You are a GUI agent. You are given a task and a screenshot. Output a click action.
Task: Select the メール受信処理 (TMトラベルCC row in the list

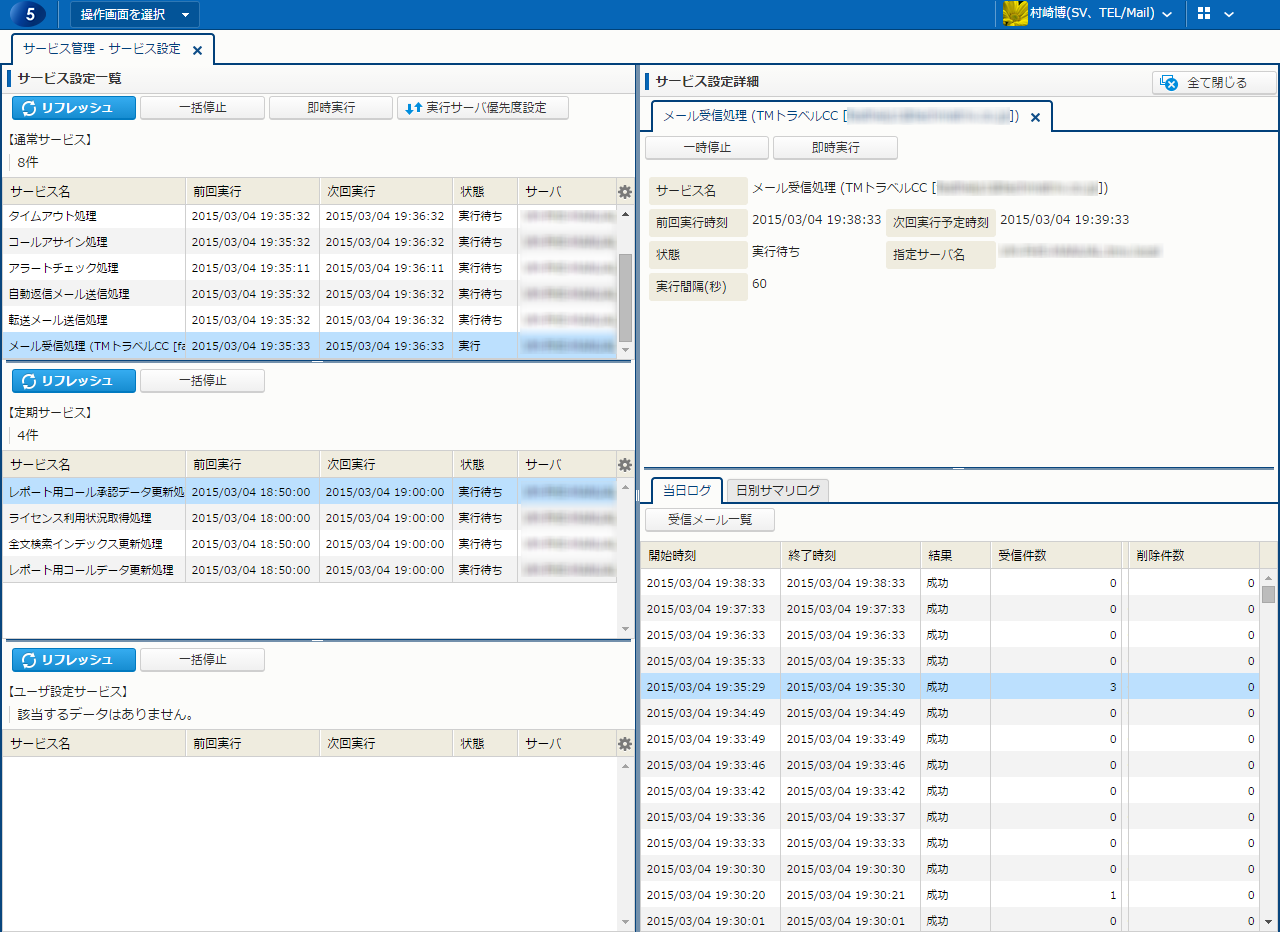click(x=310, y=346)
